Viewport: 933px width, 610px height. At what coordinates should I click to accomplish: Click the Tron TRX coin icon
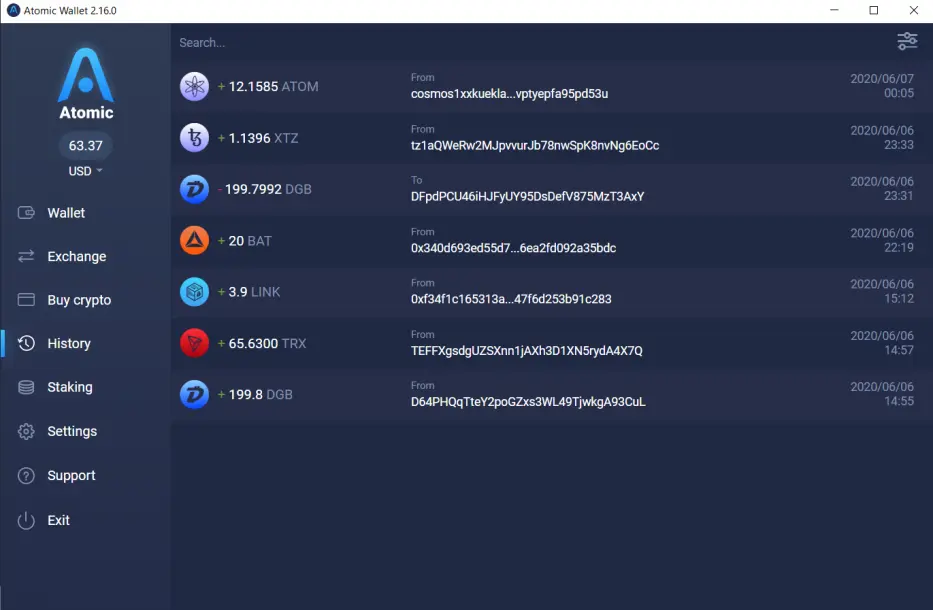tap(195, 343)
